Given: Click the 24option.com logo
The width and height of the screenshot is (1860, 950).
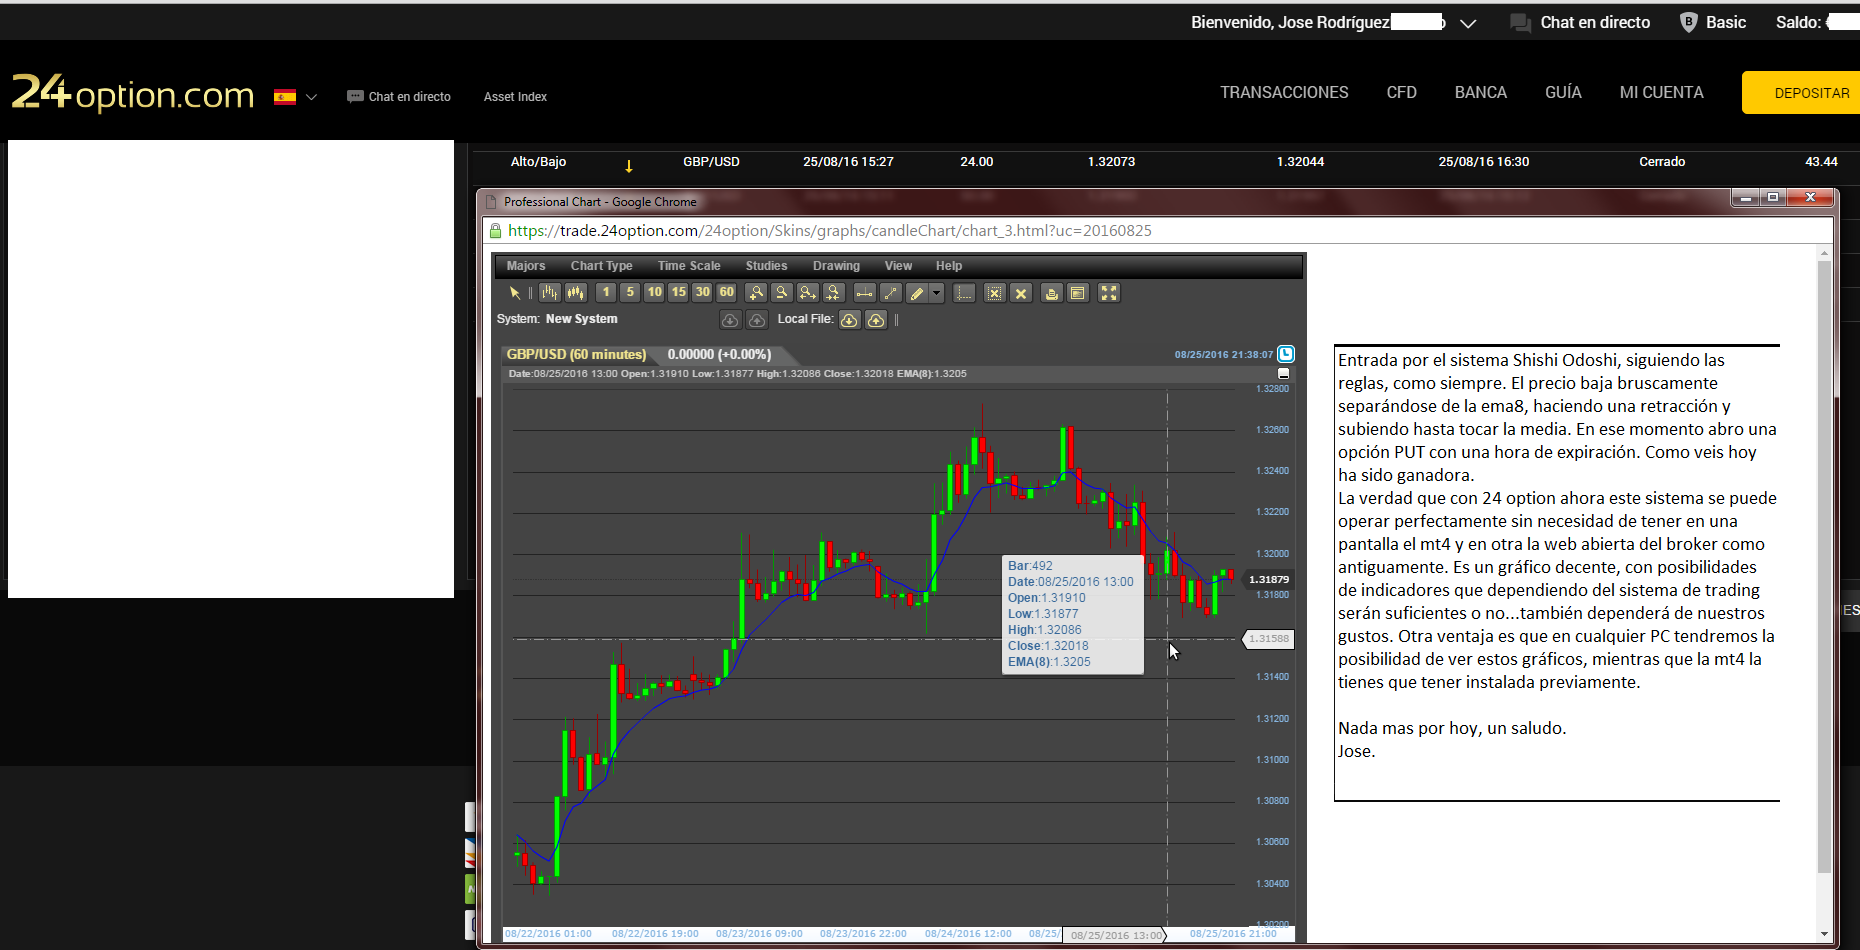Looking at the screenshot, I should point(133,93).
